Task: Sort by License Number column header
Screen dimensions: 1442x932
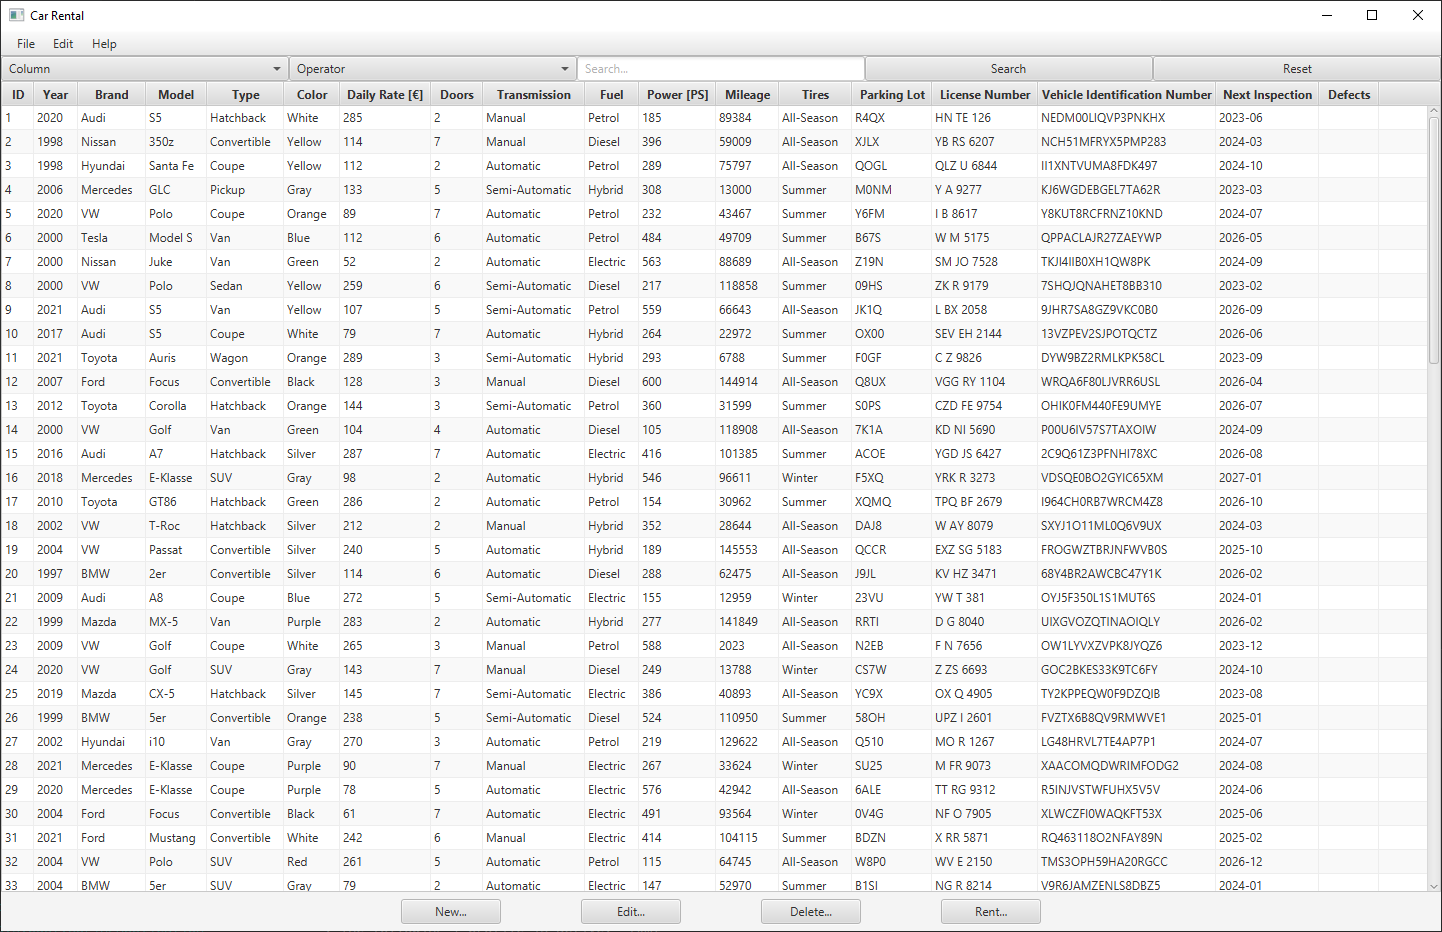Action: (x=985, y=95)
